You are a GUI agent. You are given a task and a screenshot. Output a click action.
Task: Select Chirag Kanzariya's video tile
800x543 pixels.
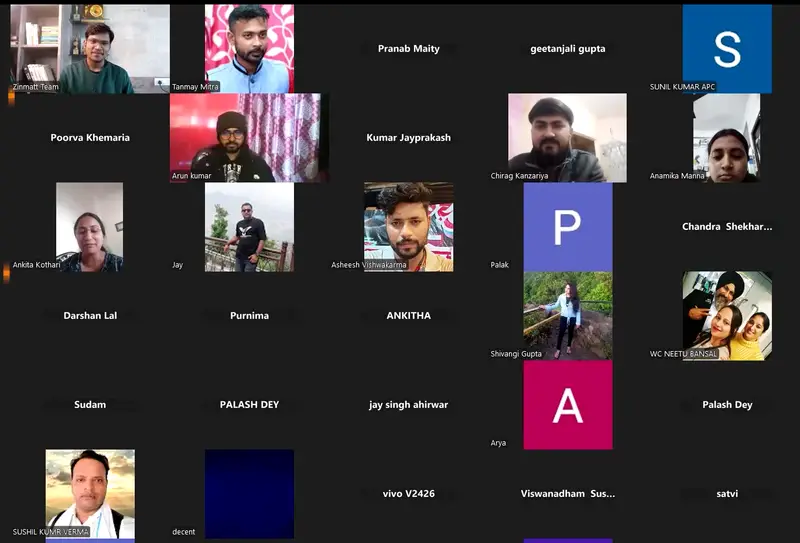[567, 137]
